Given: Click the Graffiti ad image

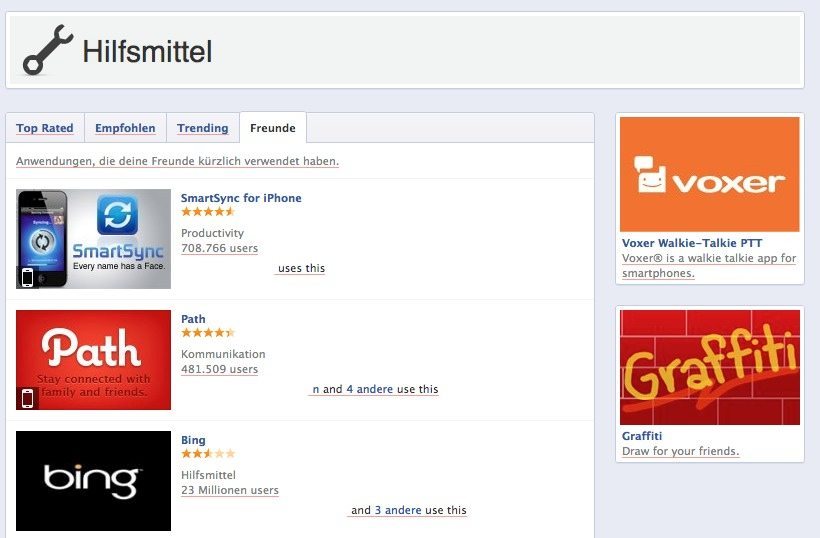Looking at the screenshot, I should pyautogui.click(x=710, y=367).
